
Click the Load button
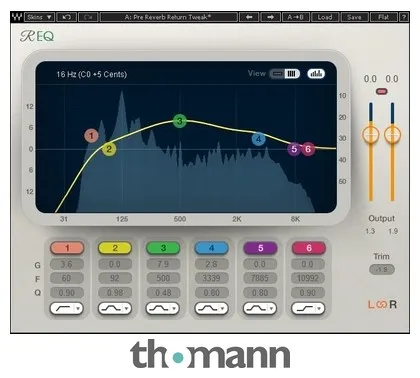(x=325, y=17)
